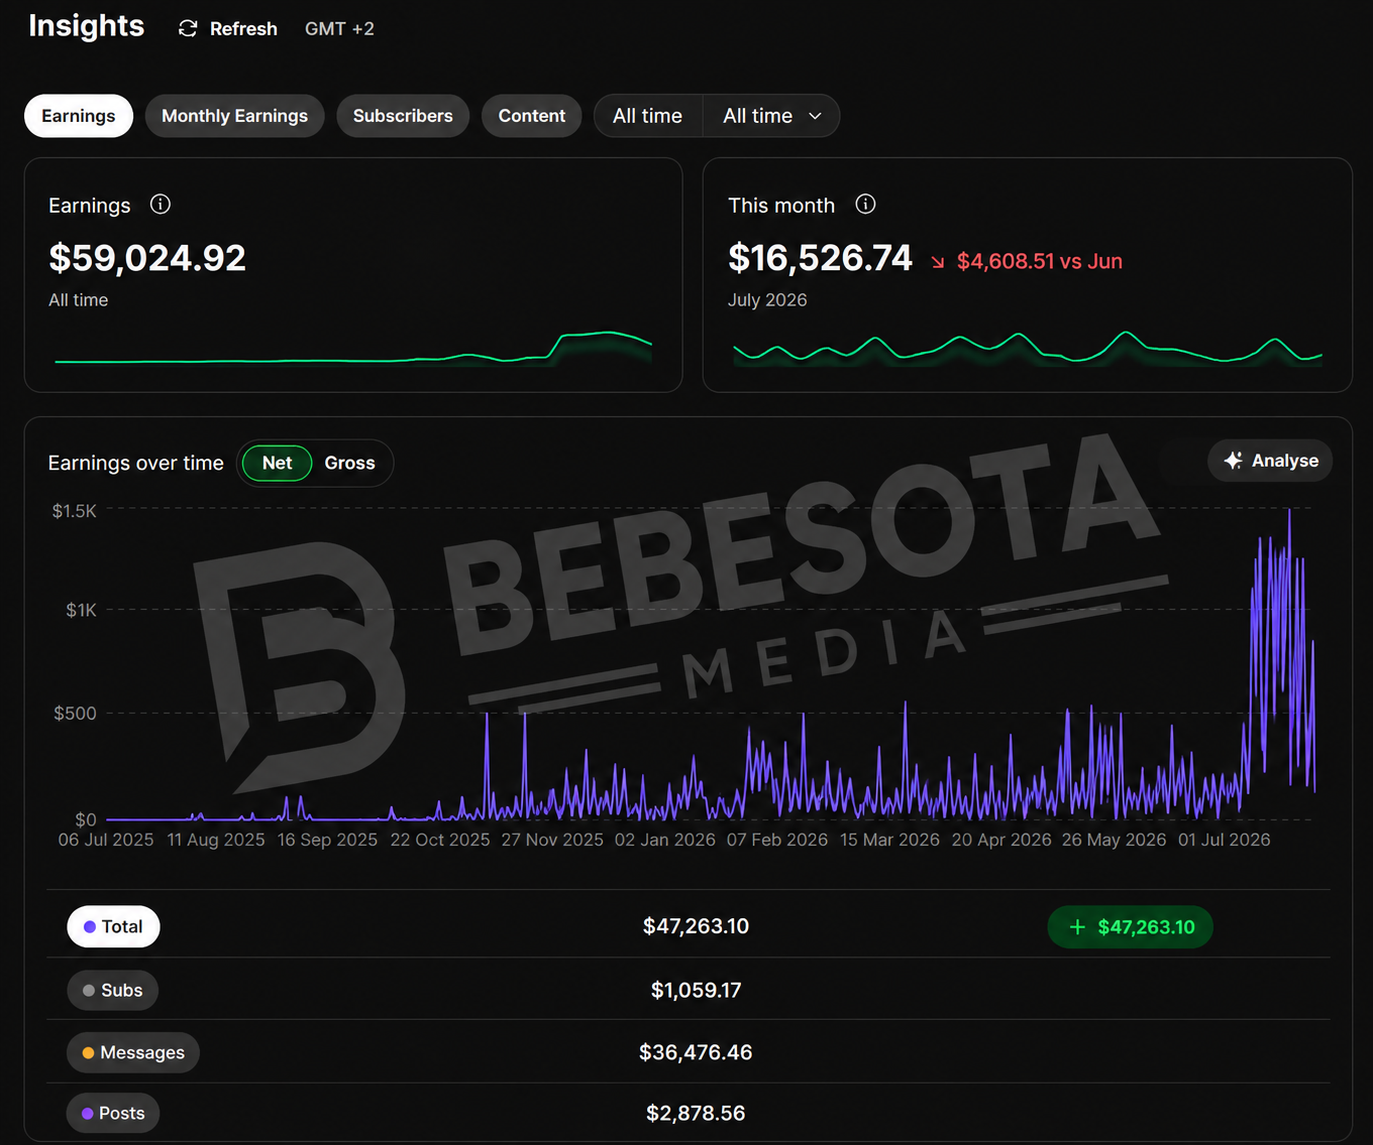
Task: Open the This month info icon
Action: point(866,204)
